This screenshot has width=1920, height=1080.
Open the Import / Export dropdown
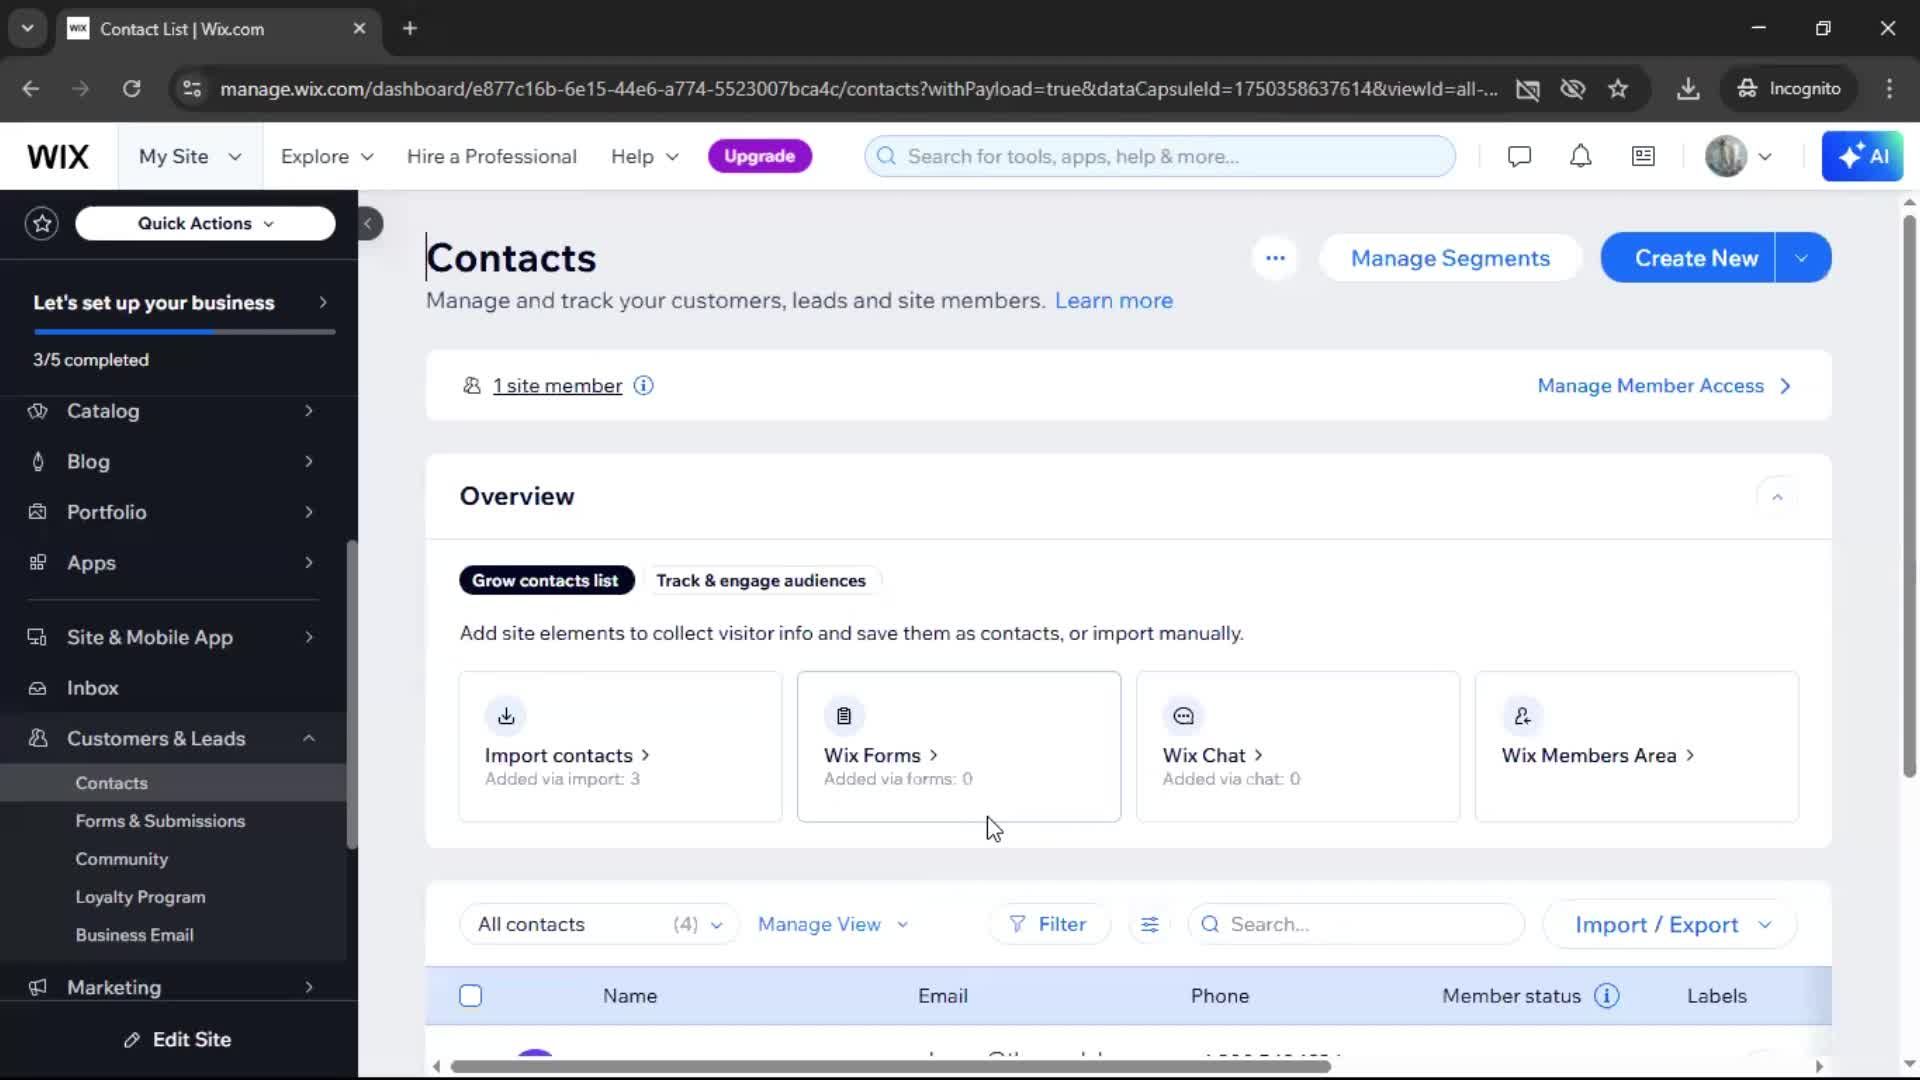click(1671, 925)
